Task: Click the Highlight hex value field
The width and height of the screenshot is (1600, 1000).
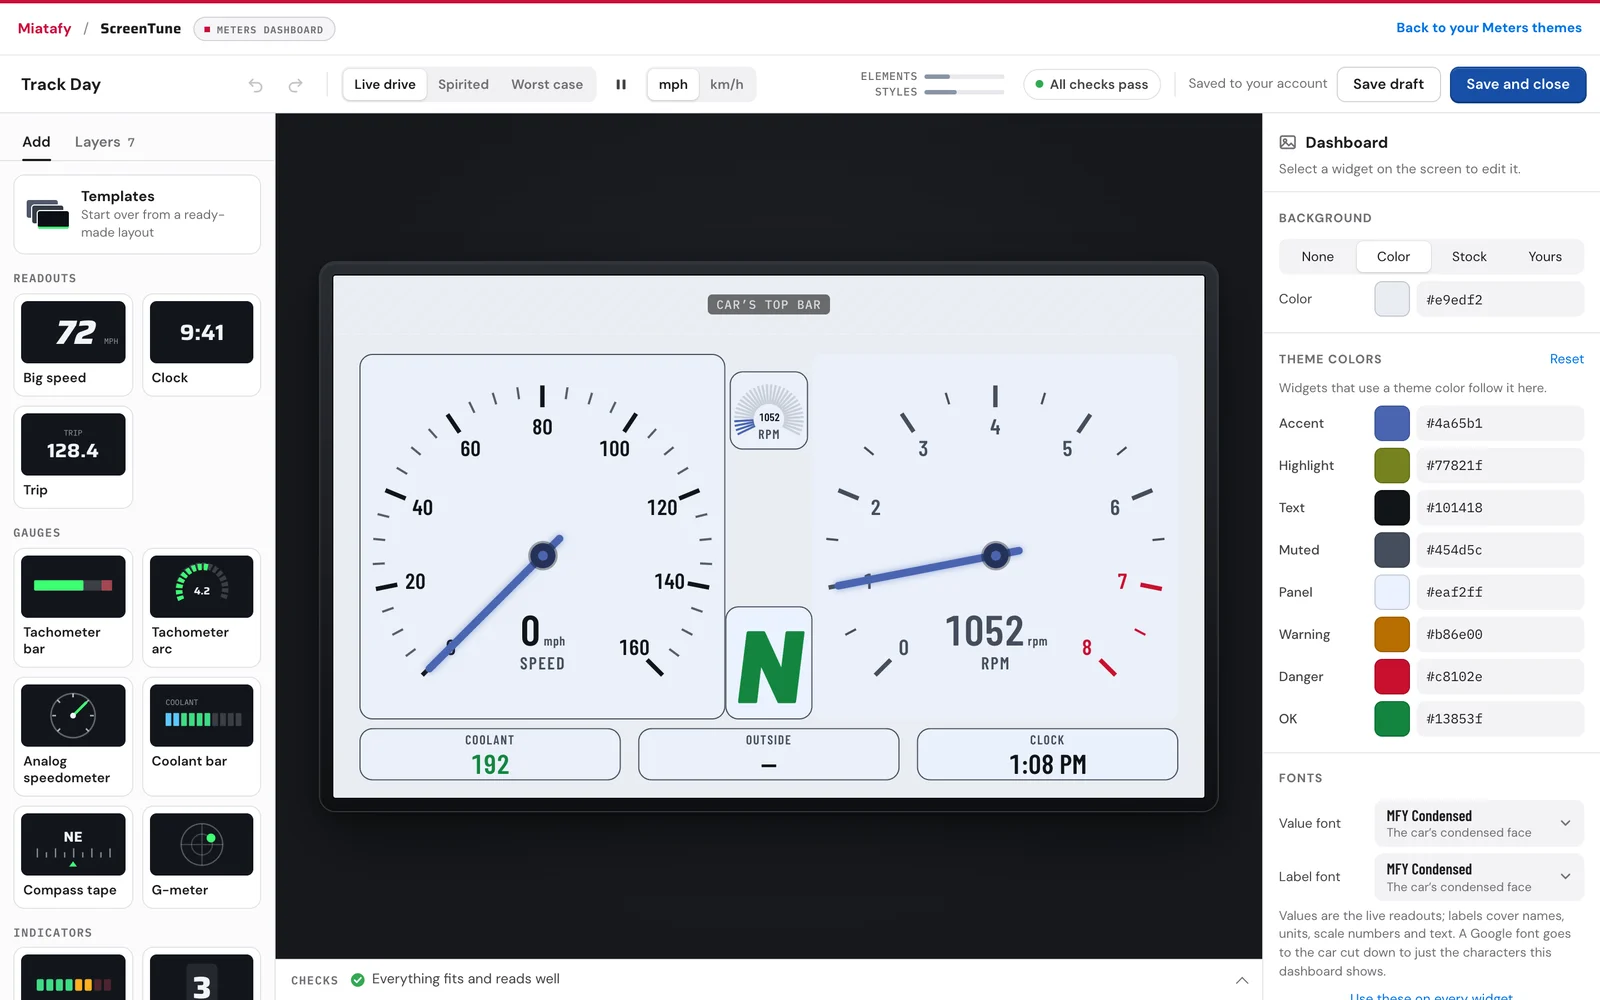Action: pos(1500,466)
